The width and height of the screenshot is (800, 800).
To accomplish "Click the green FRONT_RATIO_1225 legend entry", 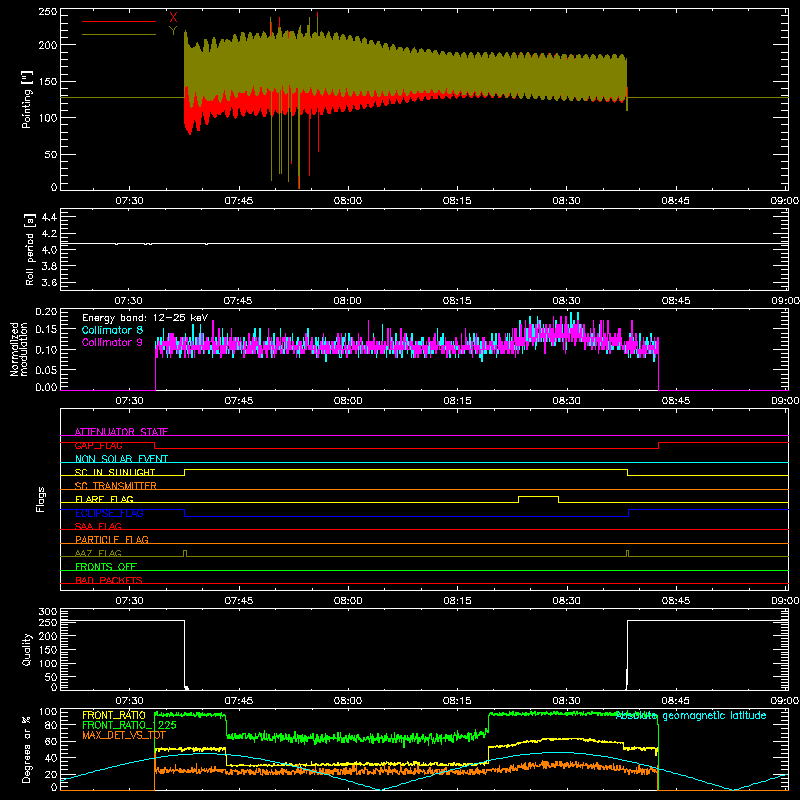I will point(130,725).
